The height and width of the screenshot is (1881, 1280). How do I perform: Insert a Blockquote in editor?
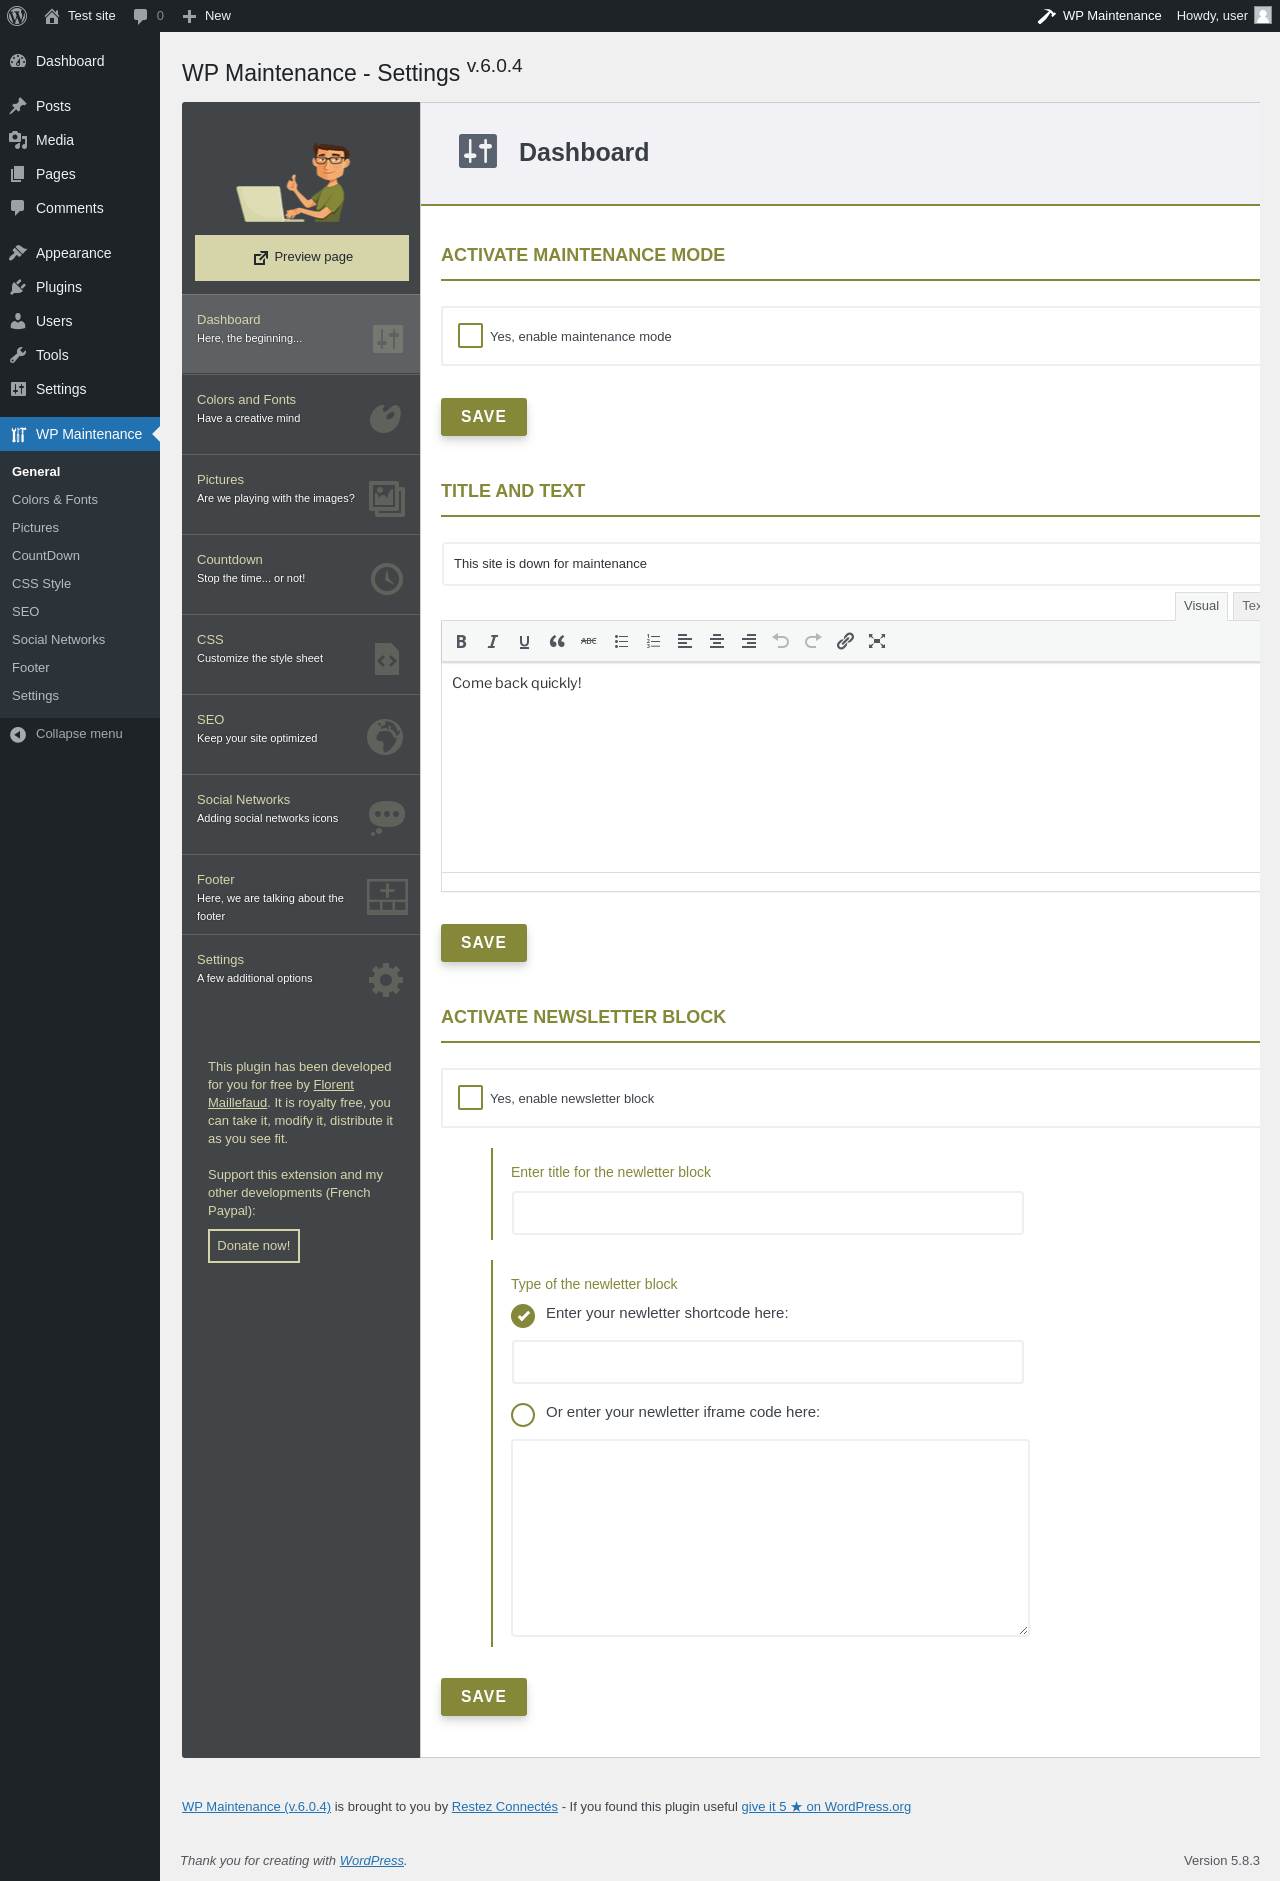(557, 642)
